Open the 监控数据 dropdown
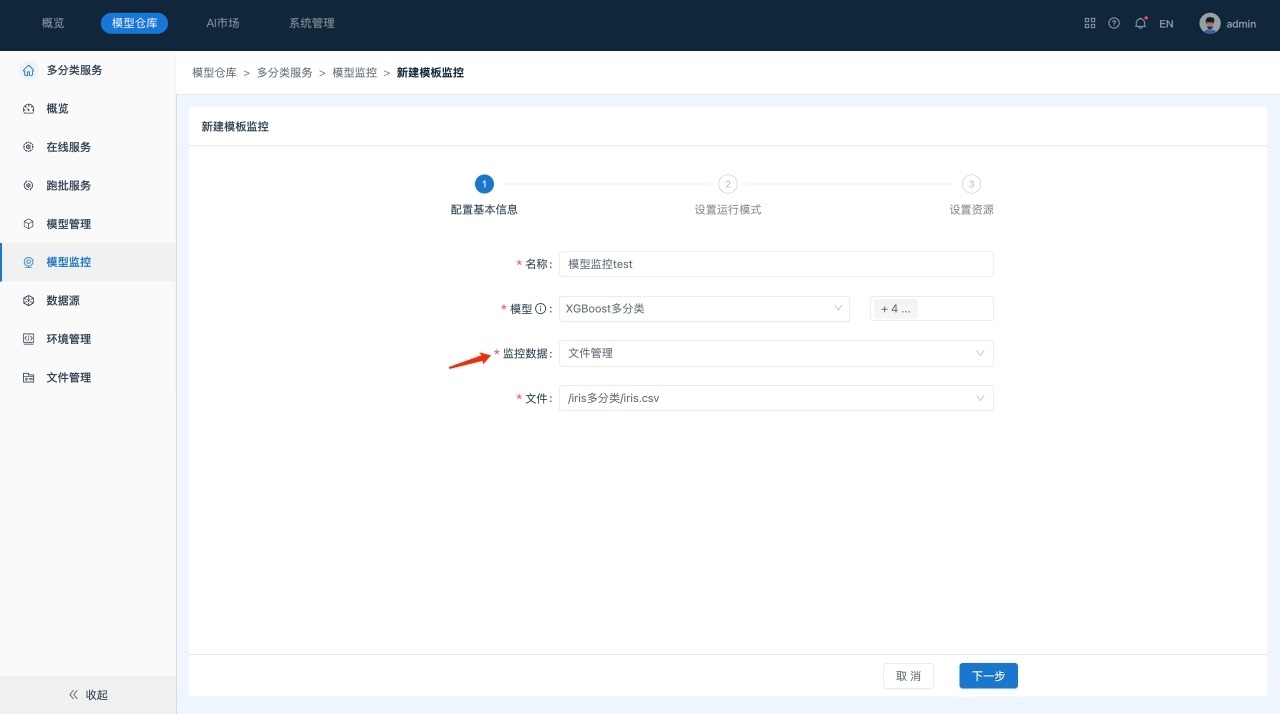Screen dimensions: 1280x714 775,354
